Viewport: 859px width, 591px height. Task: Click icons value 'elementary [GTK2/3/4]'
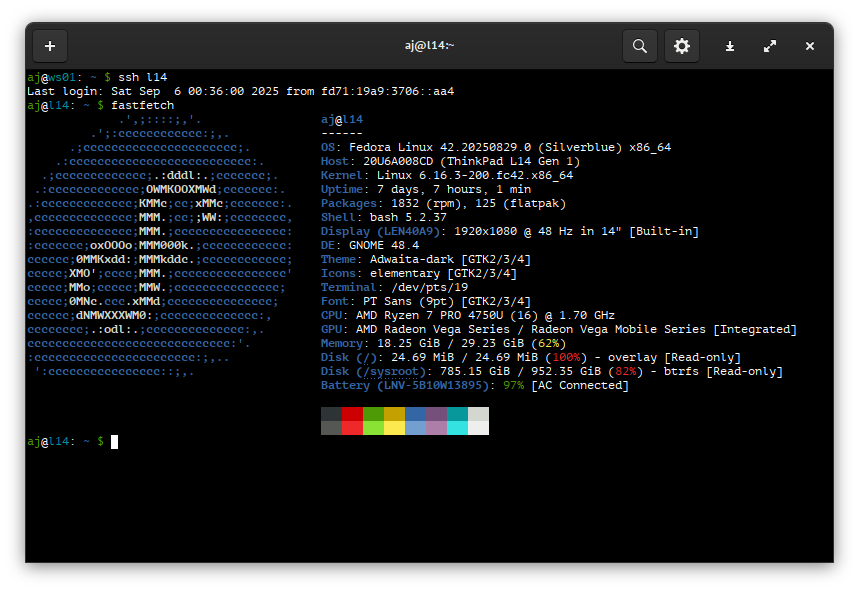tap(443, 274)
